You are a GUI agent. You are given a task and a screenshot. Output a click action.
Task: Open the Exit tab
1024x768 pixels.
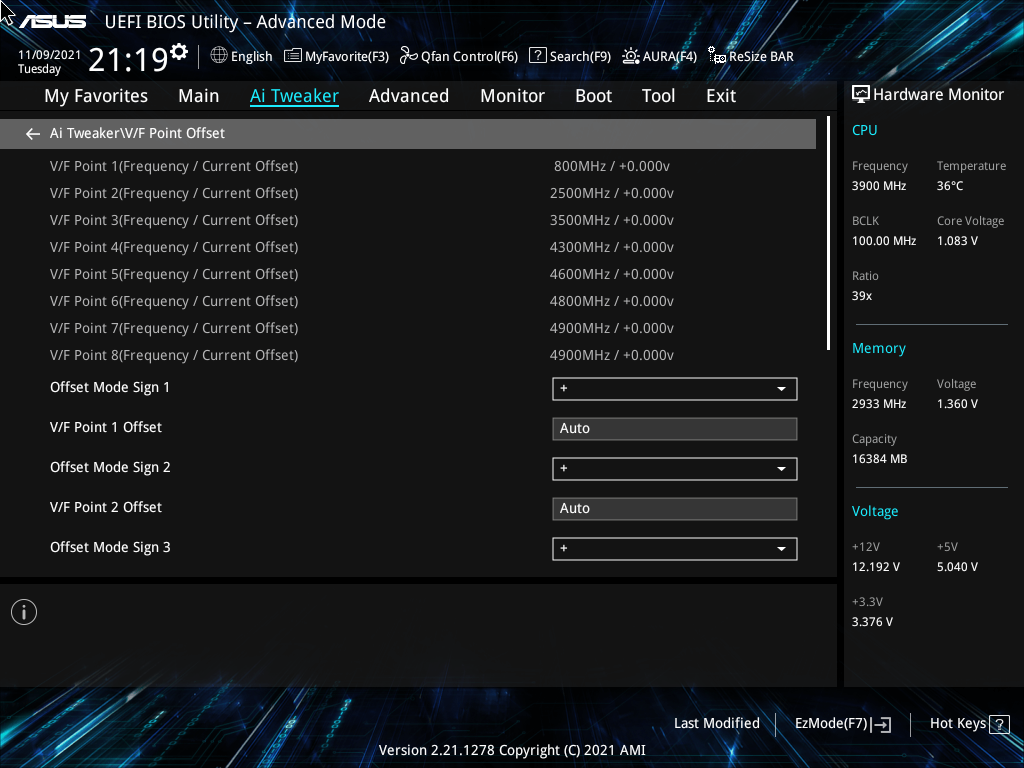click(x=721, y=96)
